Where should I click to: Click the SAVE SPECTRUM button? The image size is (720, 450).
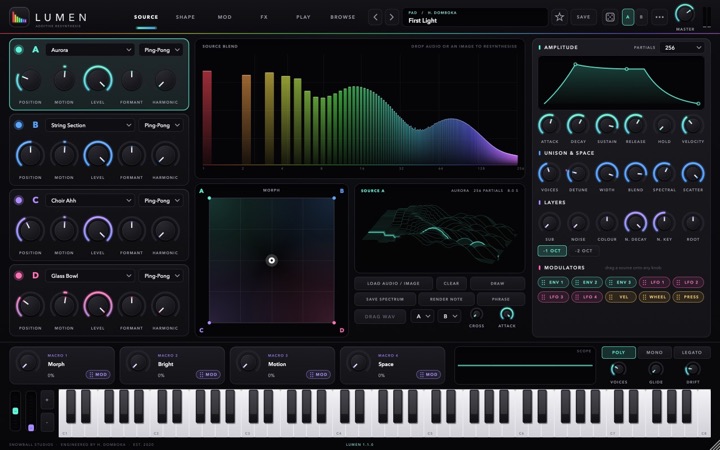click(x=385, y=299)
